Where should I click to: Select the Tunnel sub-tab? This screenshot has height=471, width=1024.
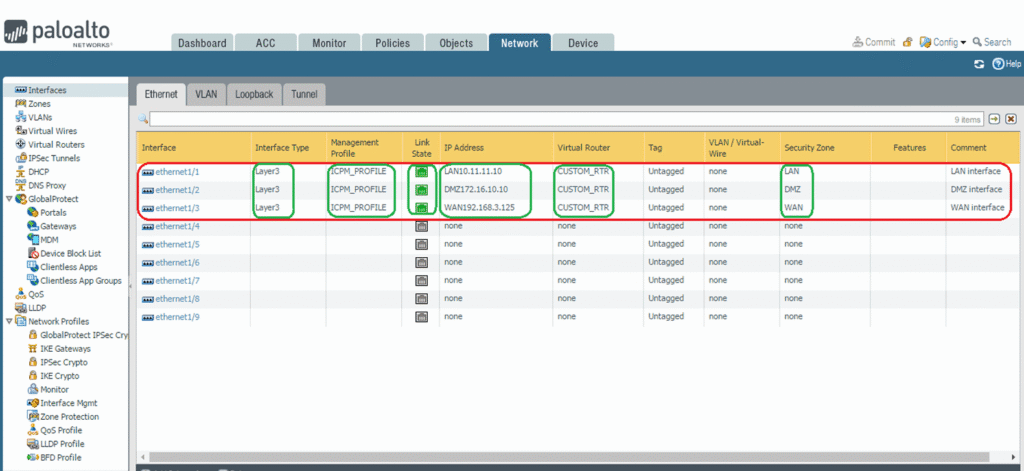click(304, 94)
